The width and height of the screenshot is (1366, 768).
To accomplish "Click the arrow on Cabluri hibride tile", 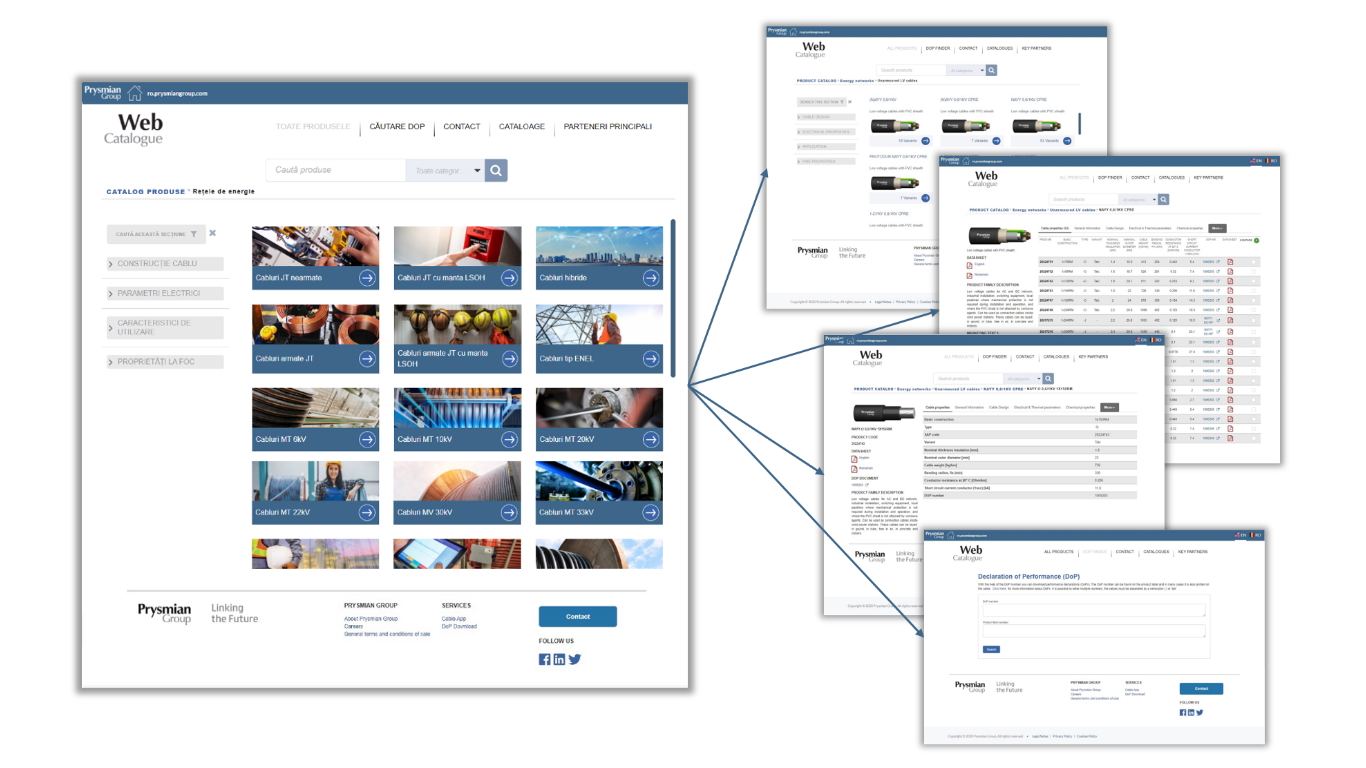I will click(651, 278).
